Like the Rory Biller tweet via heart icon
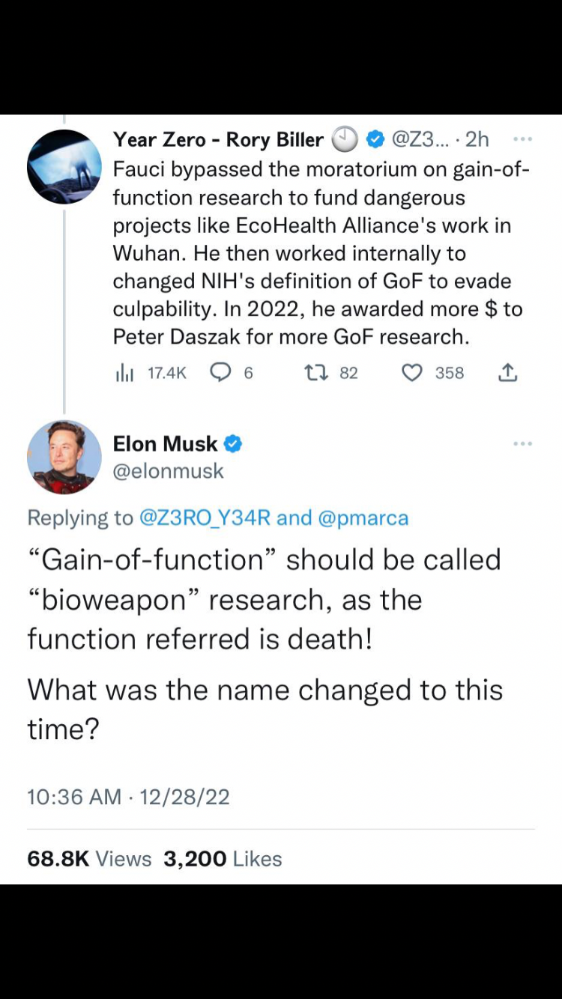This screenshot has width=562, height=999. click(413, 373)
